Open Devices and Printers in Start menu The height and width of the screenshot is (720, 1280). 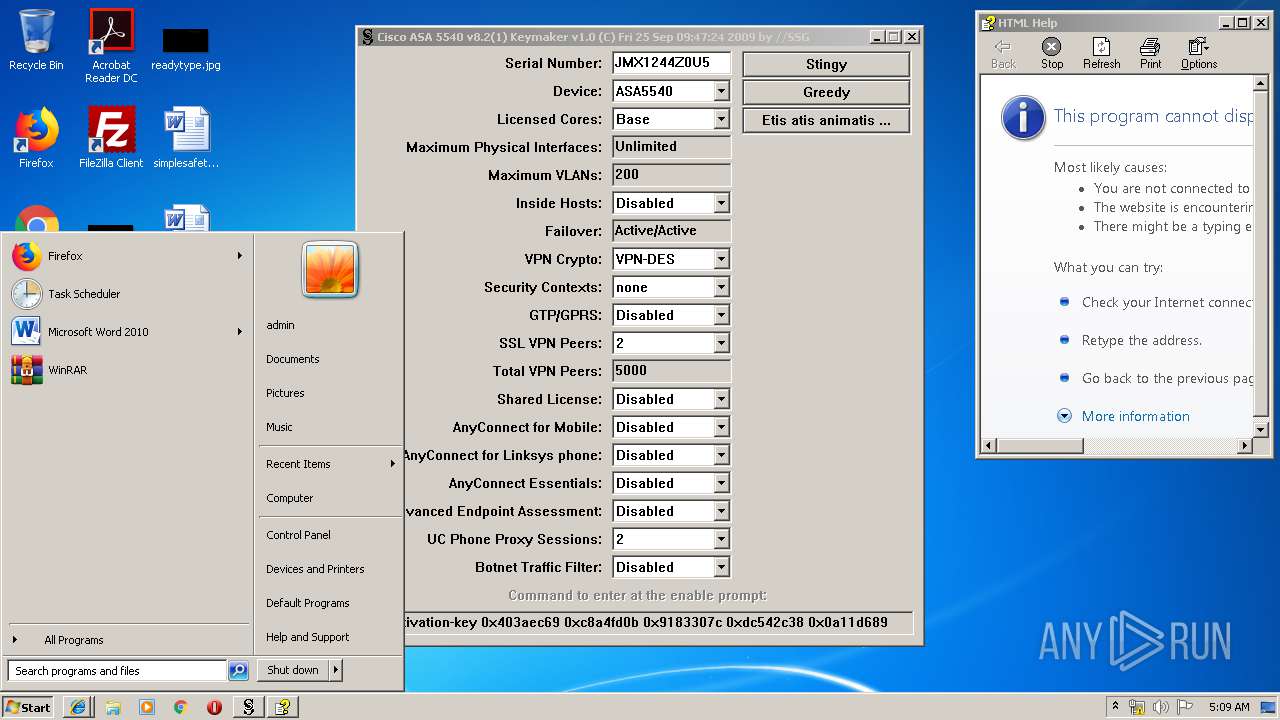click(329, 569)
